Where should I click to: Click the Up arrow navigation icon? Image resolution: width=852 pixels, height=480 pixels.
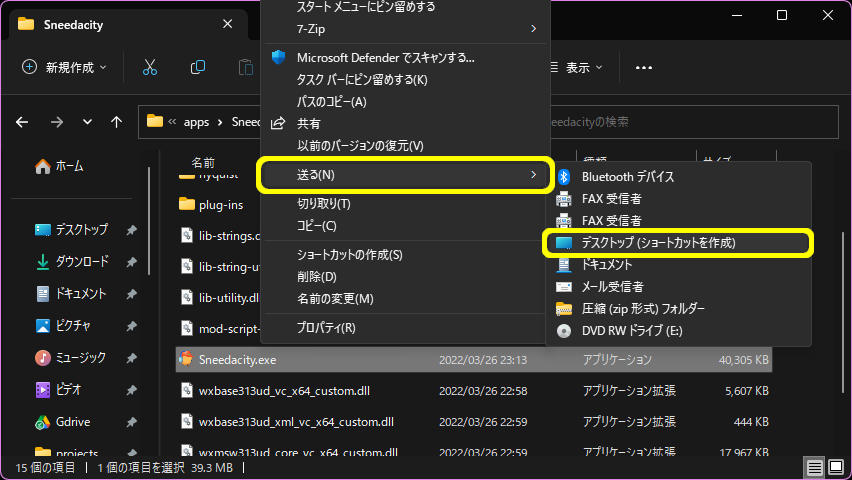[x=117, y=122]
